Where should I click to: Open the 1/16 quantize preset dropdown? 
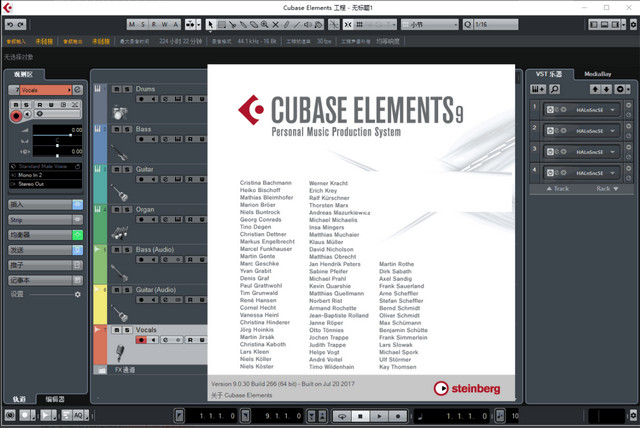pos(496,25)
